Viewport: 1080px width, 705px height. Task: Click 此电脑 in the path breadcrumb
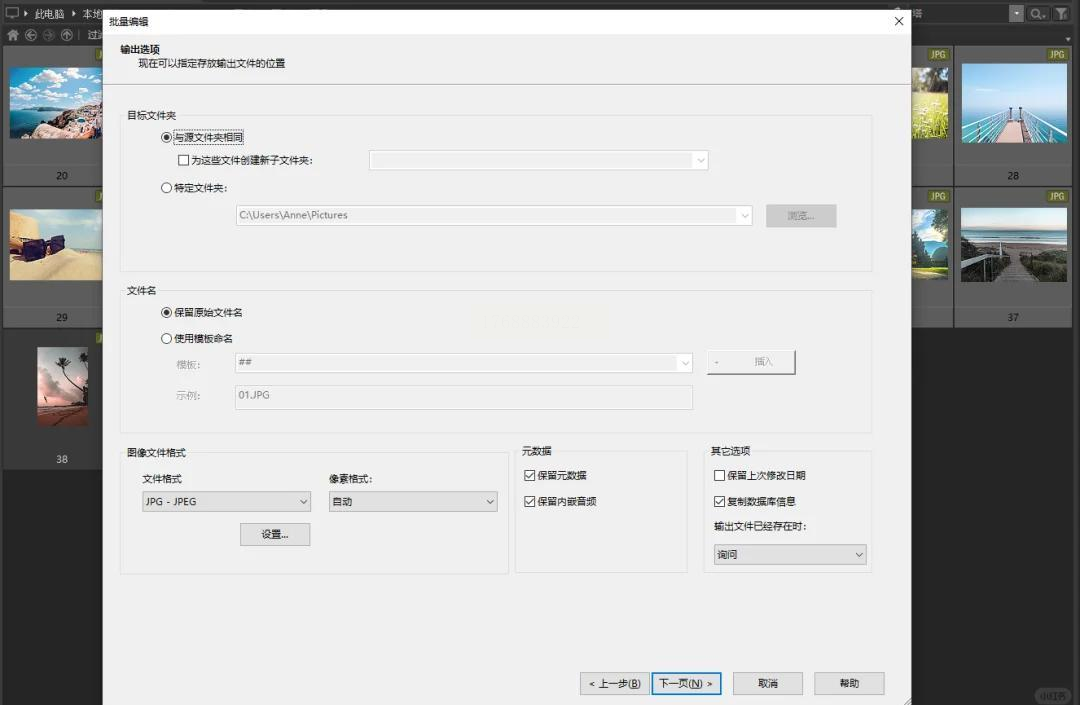(x=50, y=14)
